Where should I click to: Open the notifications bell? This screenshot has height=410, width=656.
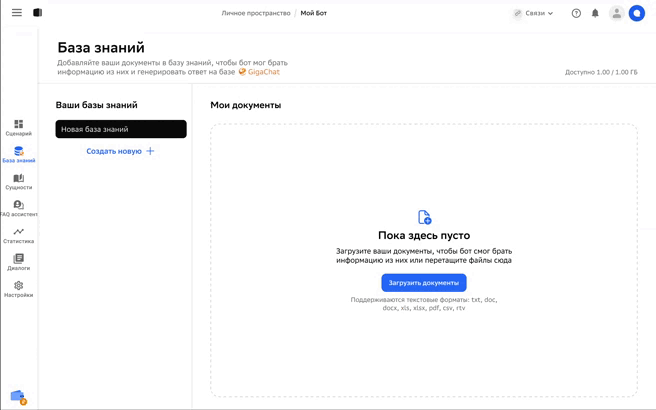point(595,13)
